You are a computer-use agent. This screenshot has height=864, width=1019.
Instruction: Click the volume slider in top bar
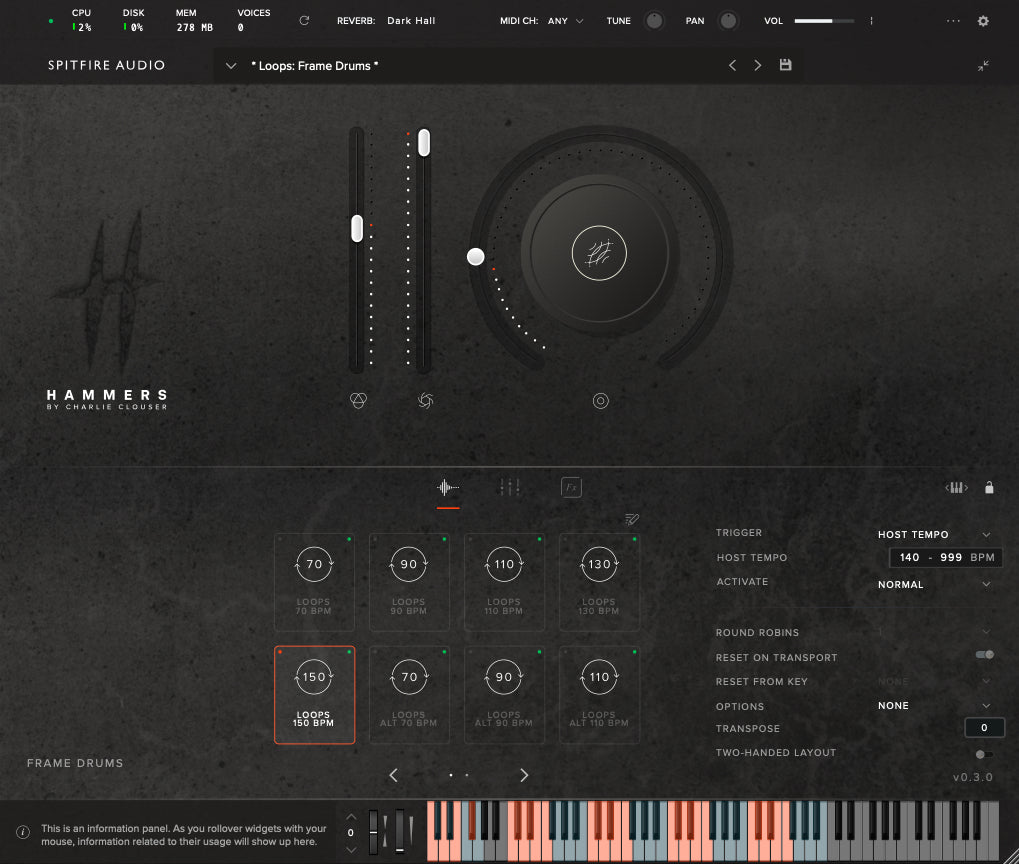click(824, 21)
